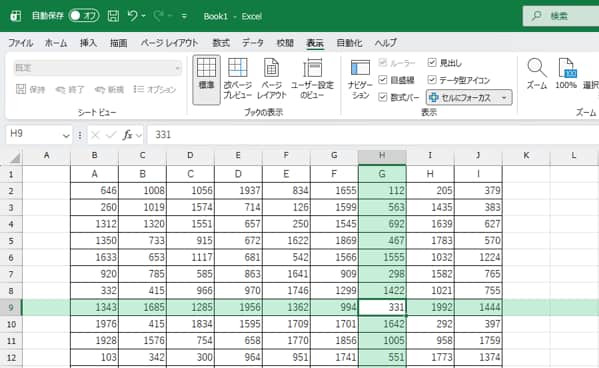This screenshot has width=599, height=368.
Task: Click the Name Box showing H9
Action: tap(34, 134)
